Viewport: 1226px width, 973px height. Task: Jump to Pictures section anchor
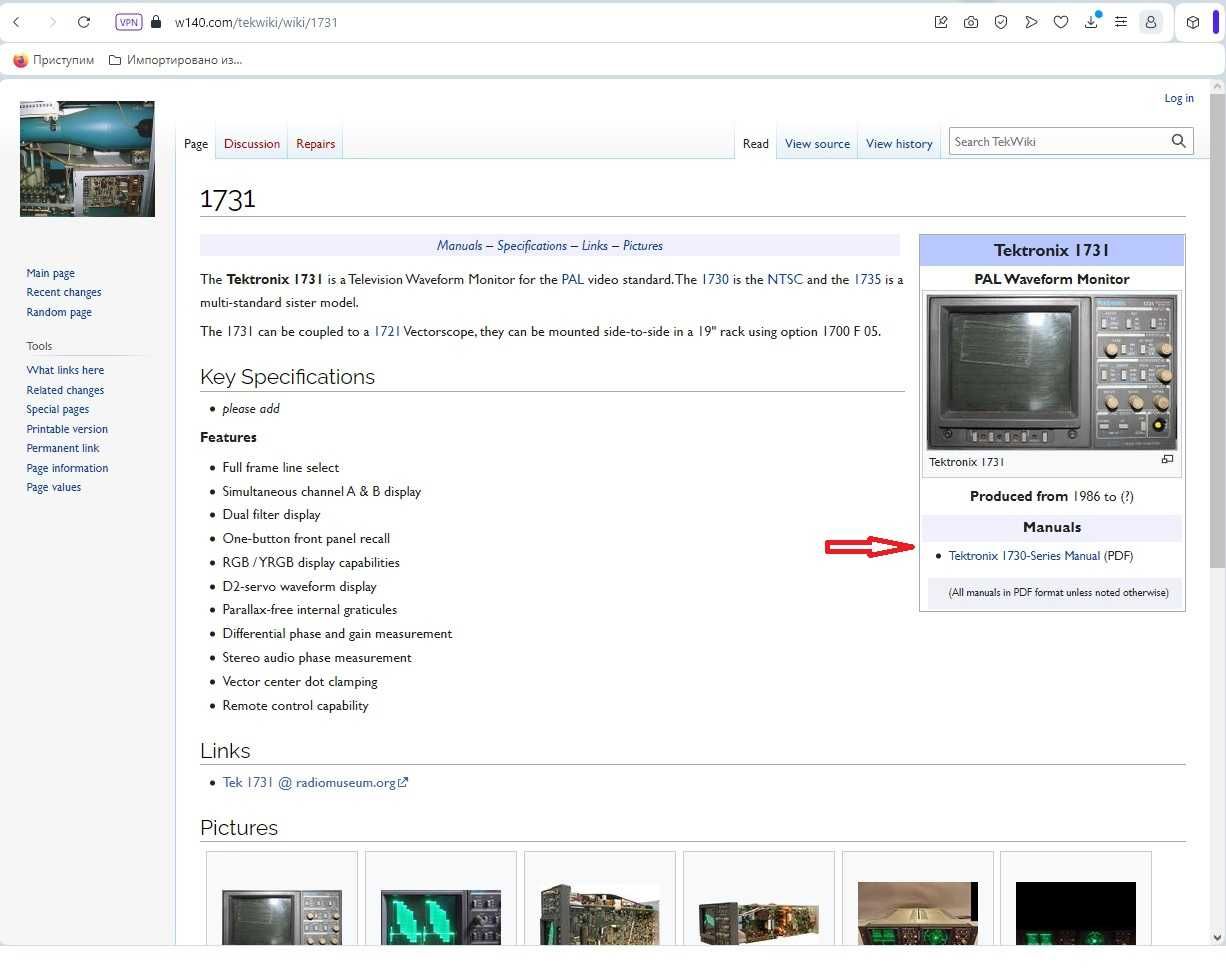point(643,246)
